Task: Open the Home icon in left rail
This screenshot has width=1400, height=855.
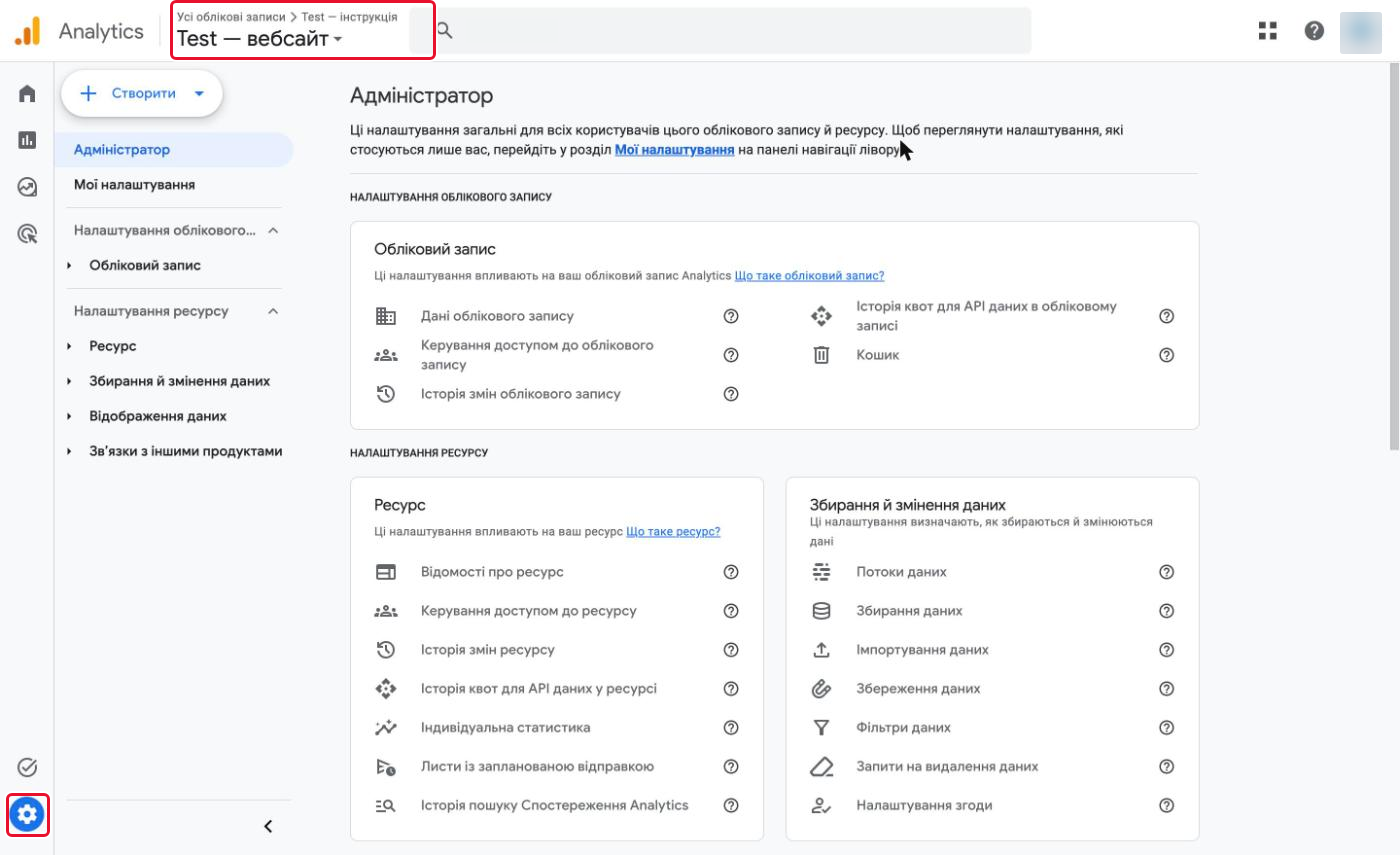Action: (27, 94)
